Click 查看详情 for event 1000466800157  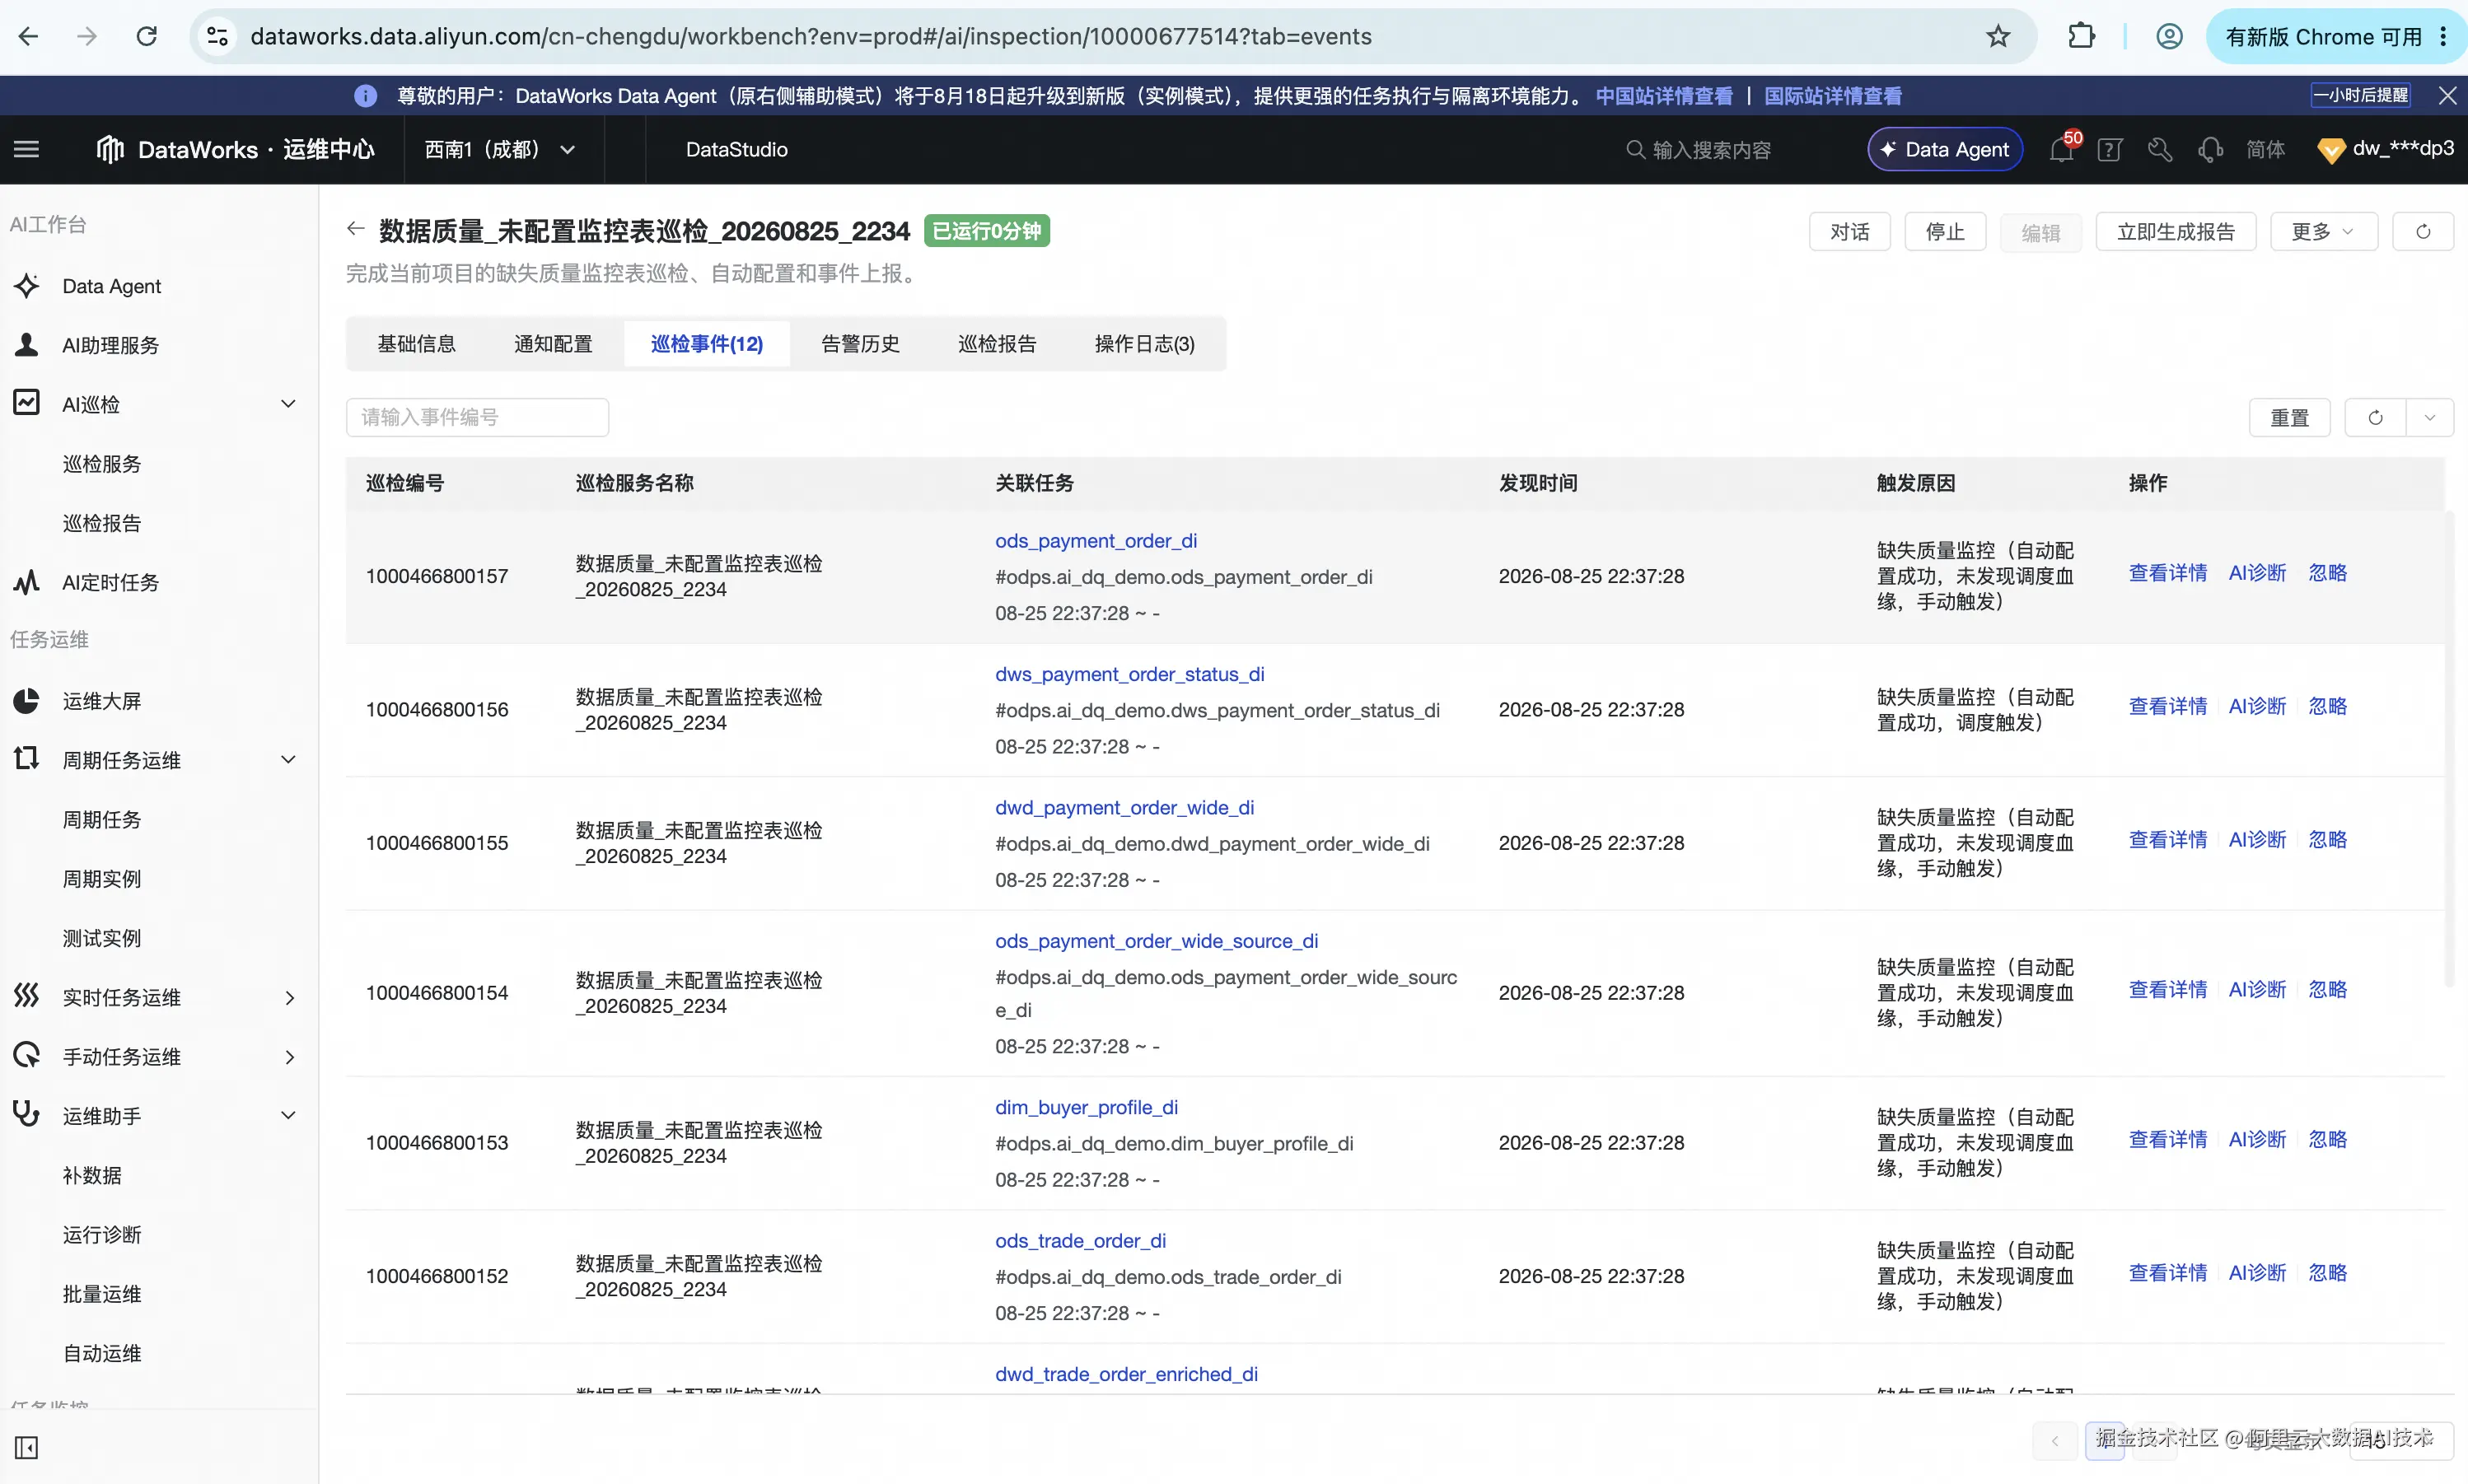tap(2167, 573)
